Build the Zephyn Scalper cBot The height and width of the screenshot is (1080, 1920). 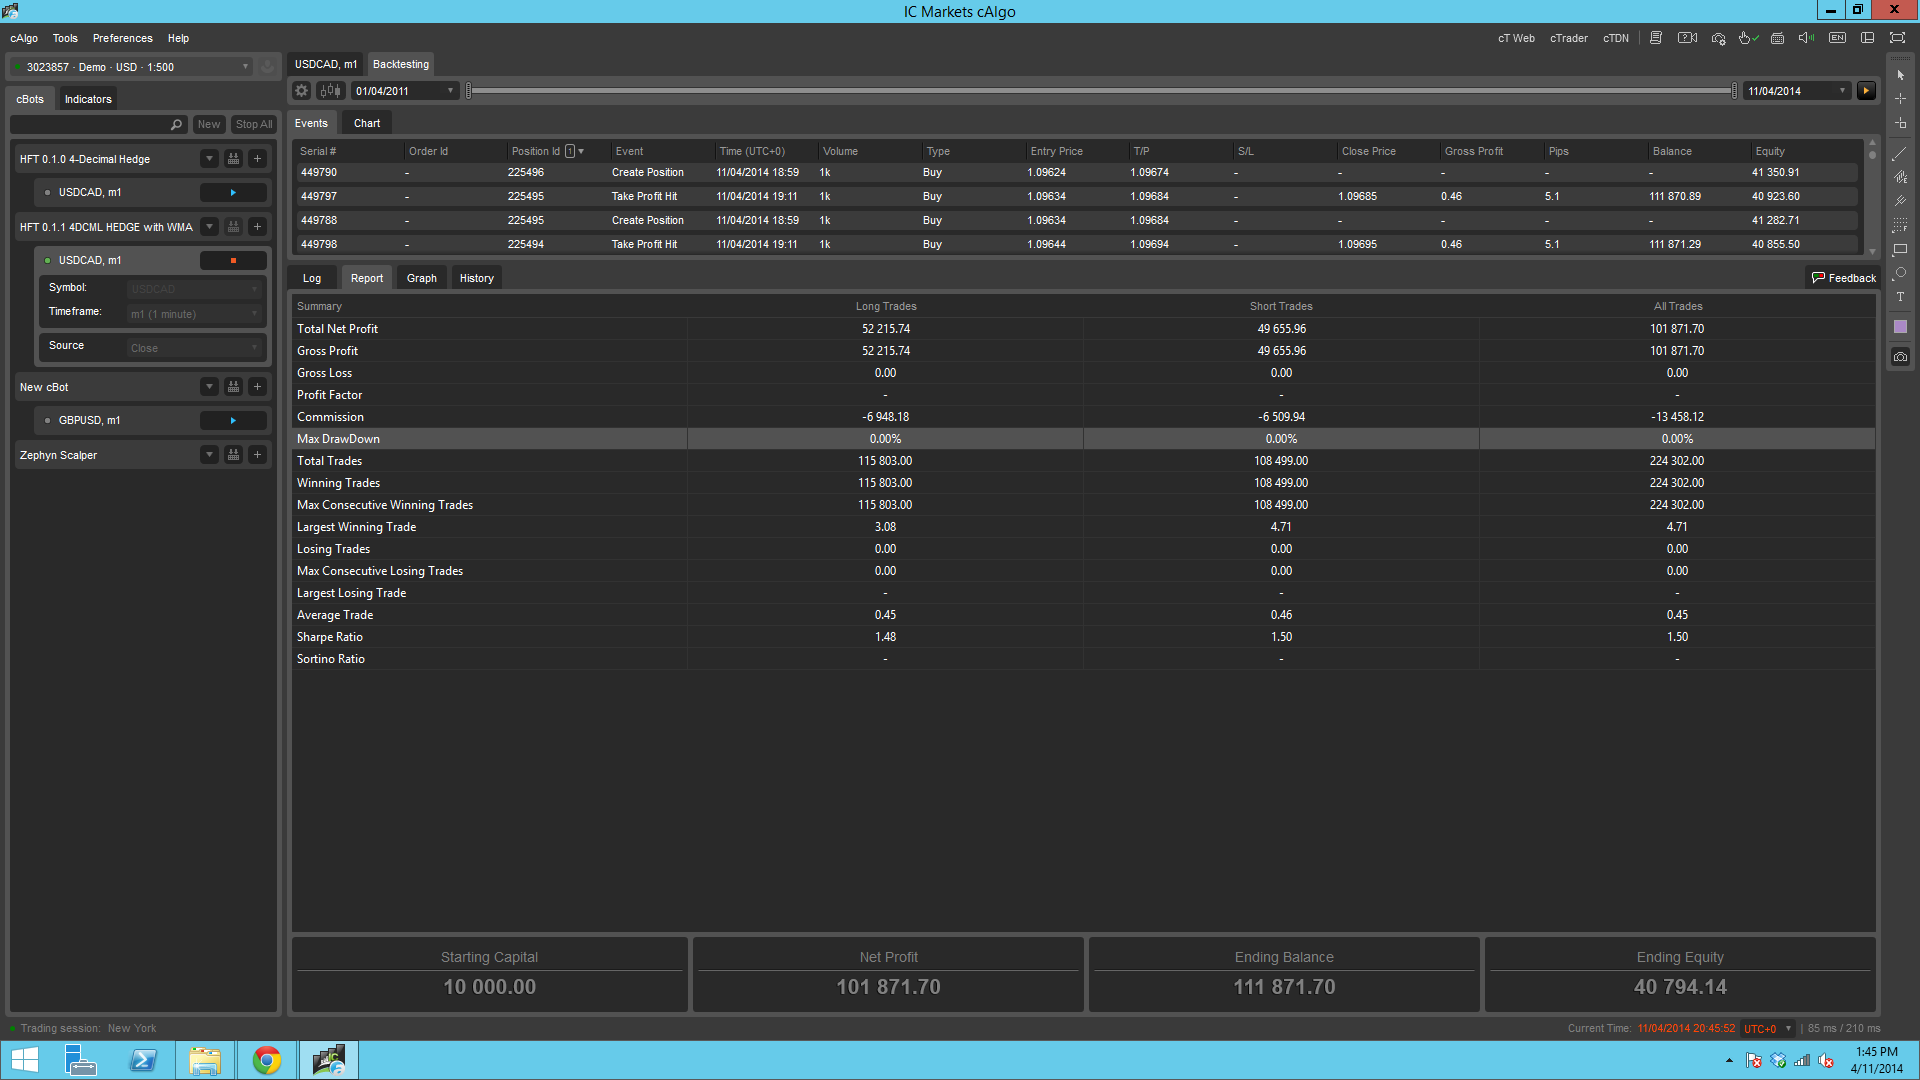pos(233,455)
